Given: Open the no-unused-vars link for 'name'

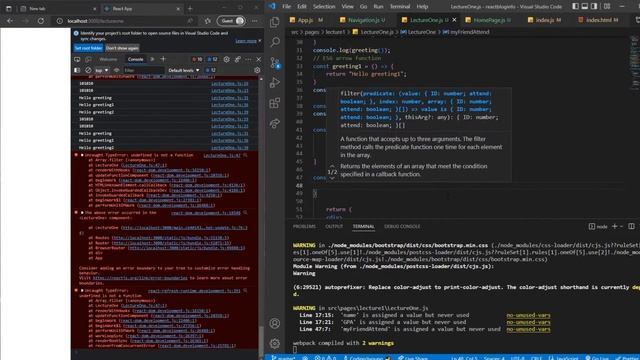Looking at the screenshot, I should point(528,315).
